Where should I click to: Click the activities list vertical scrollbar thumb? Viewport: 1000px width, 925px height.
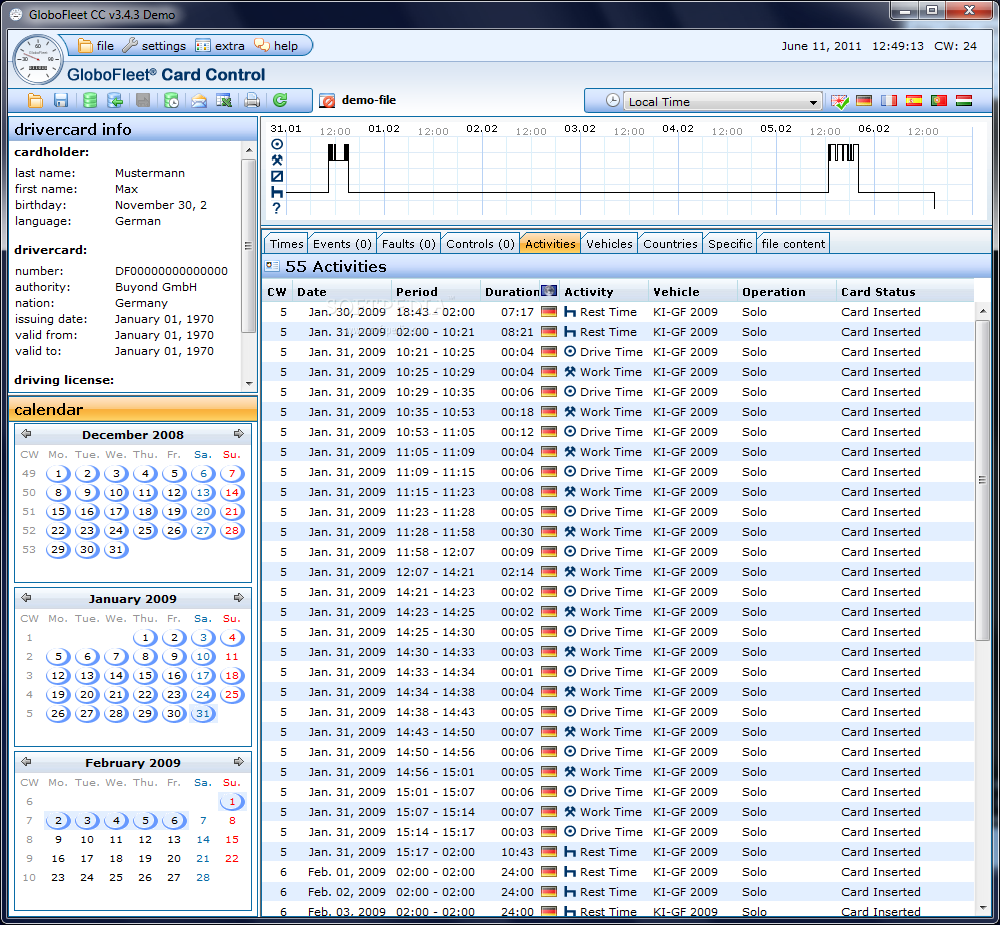tap(982, 480)
